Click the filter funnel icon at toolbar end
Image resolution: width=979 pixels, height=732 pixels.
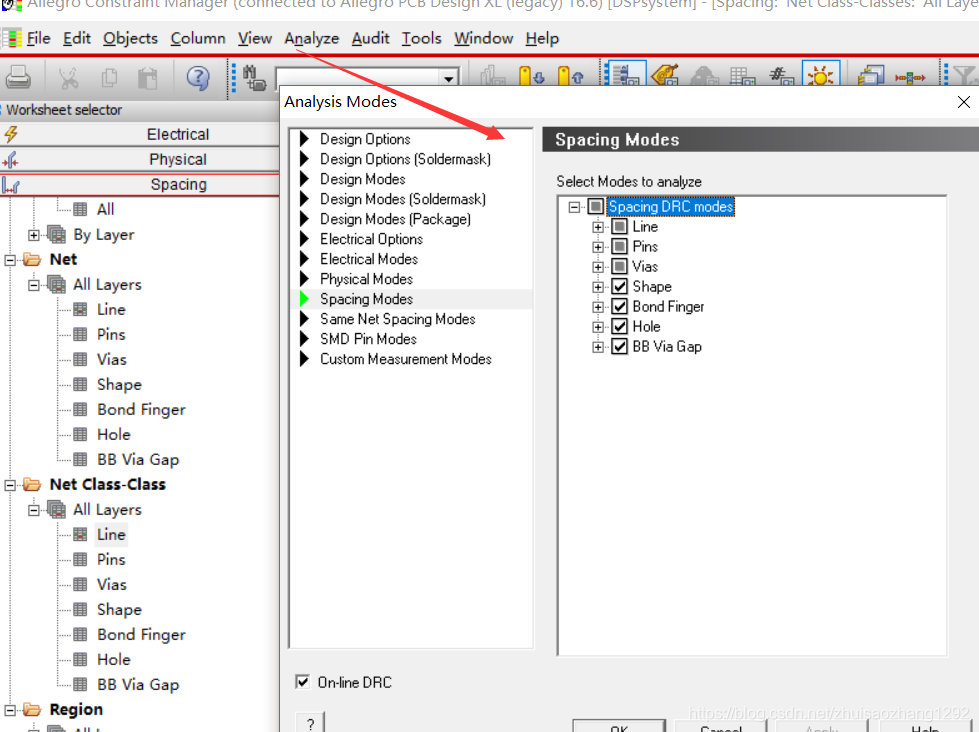tap(963, 77)
